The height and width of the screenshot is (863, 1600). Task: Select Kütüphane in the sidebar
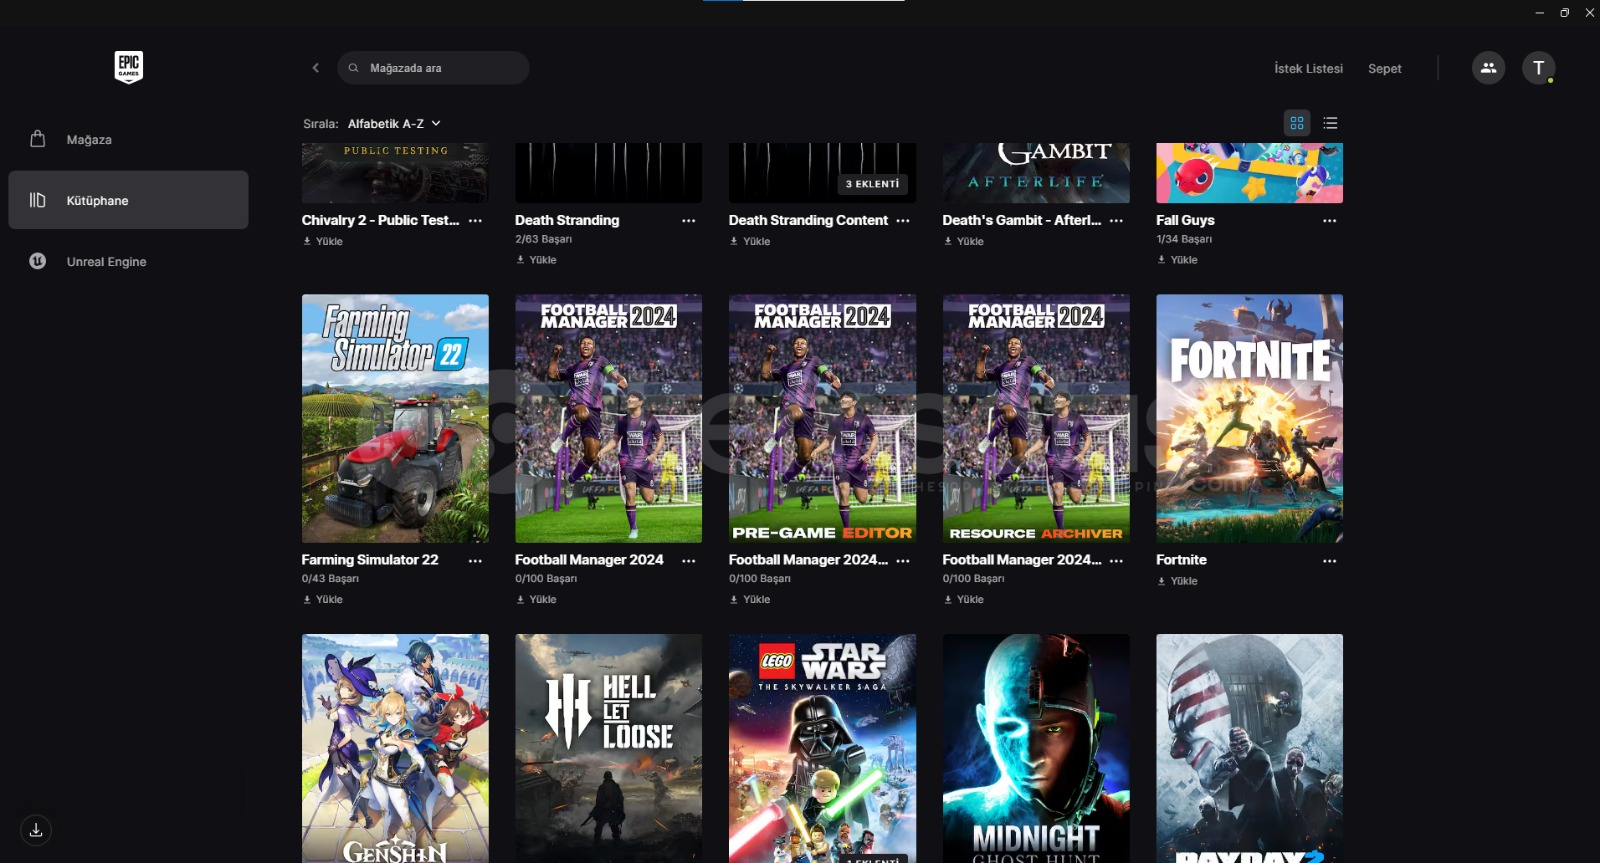point(128,200)
